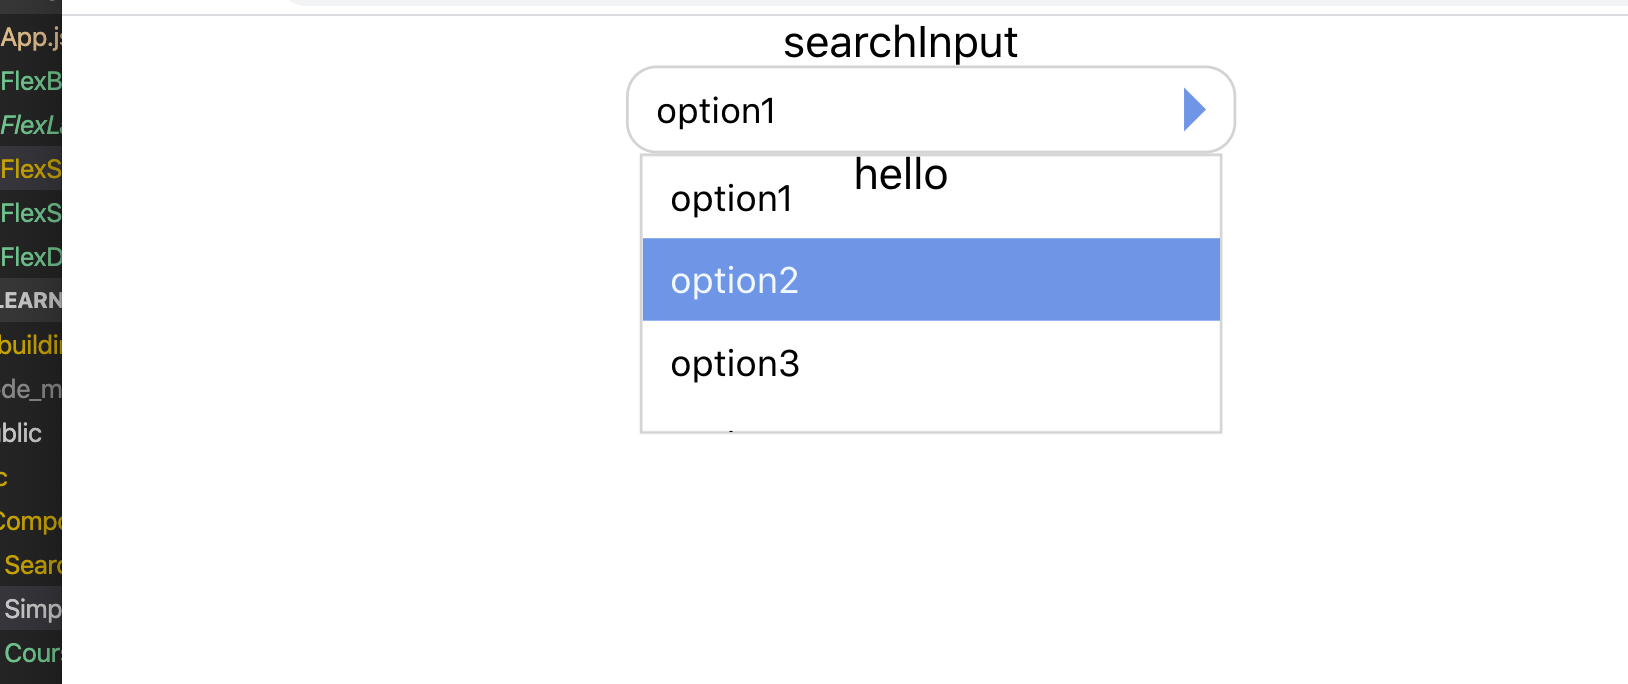Screen dimensions: 1628x684
Task: Open the FlexB file in sidebar
Action: [31, 81]
